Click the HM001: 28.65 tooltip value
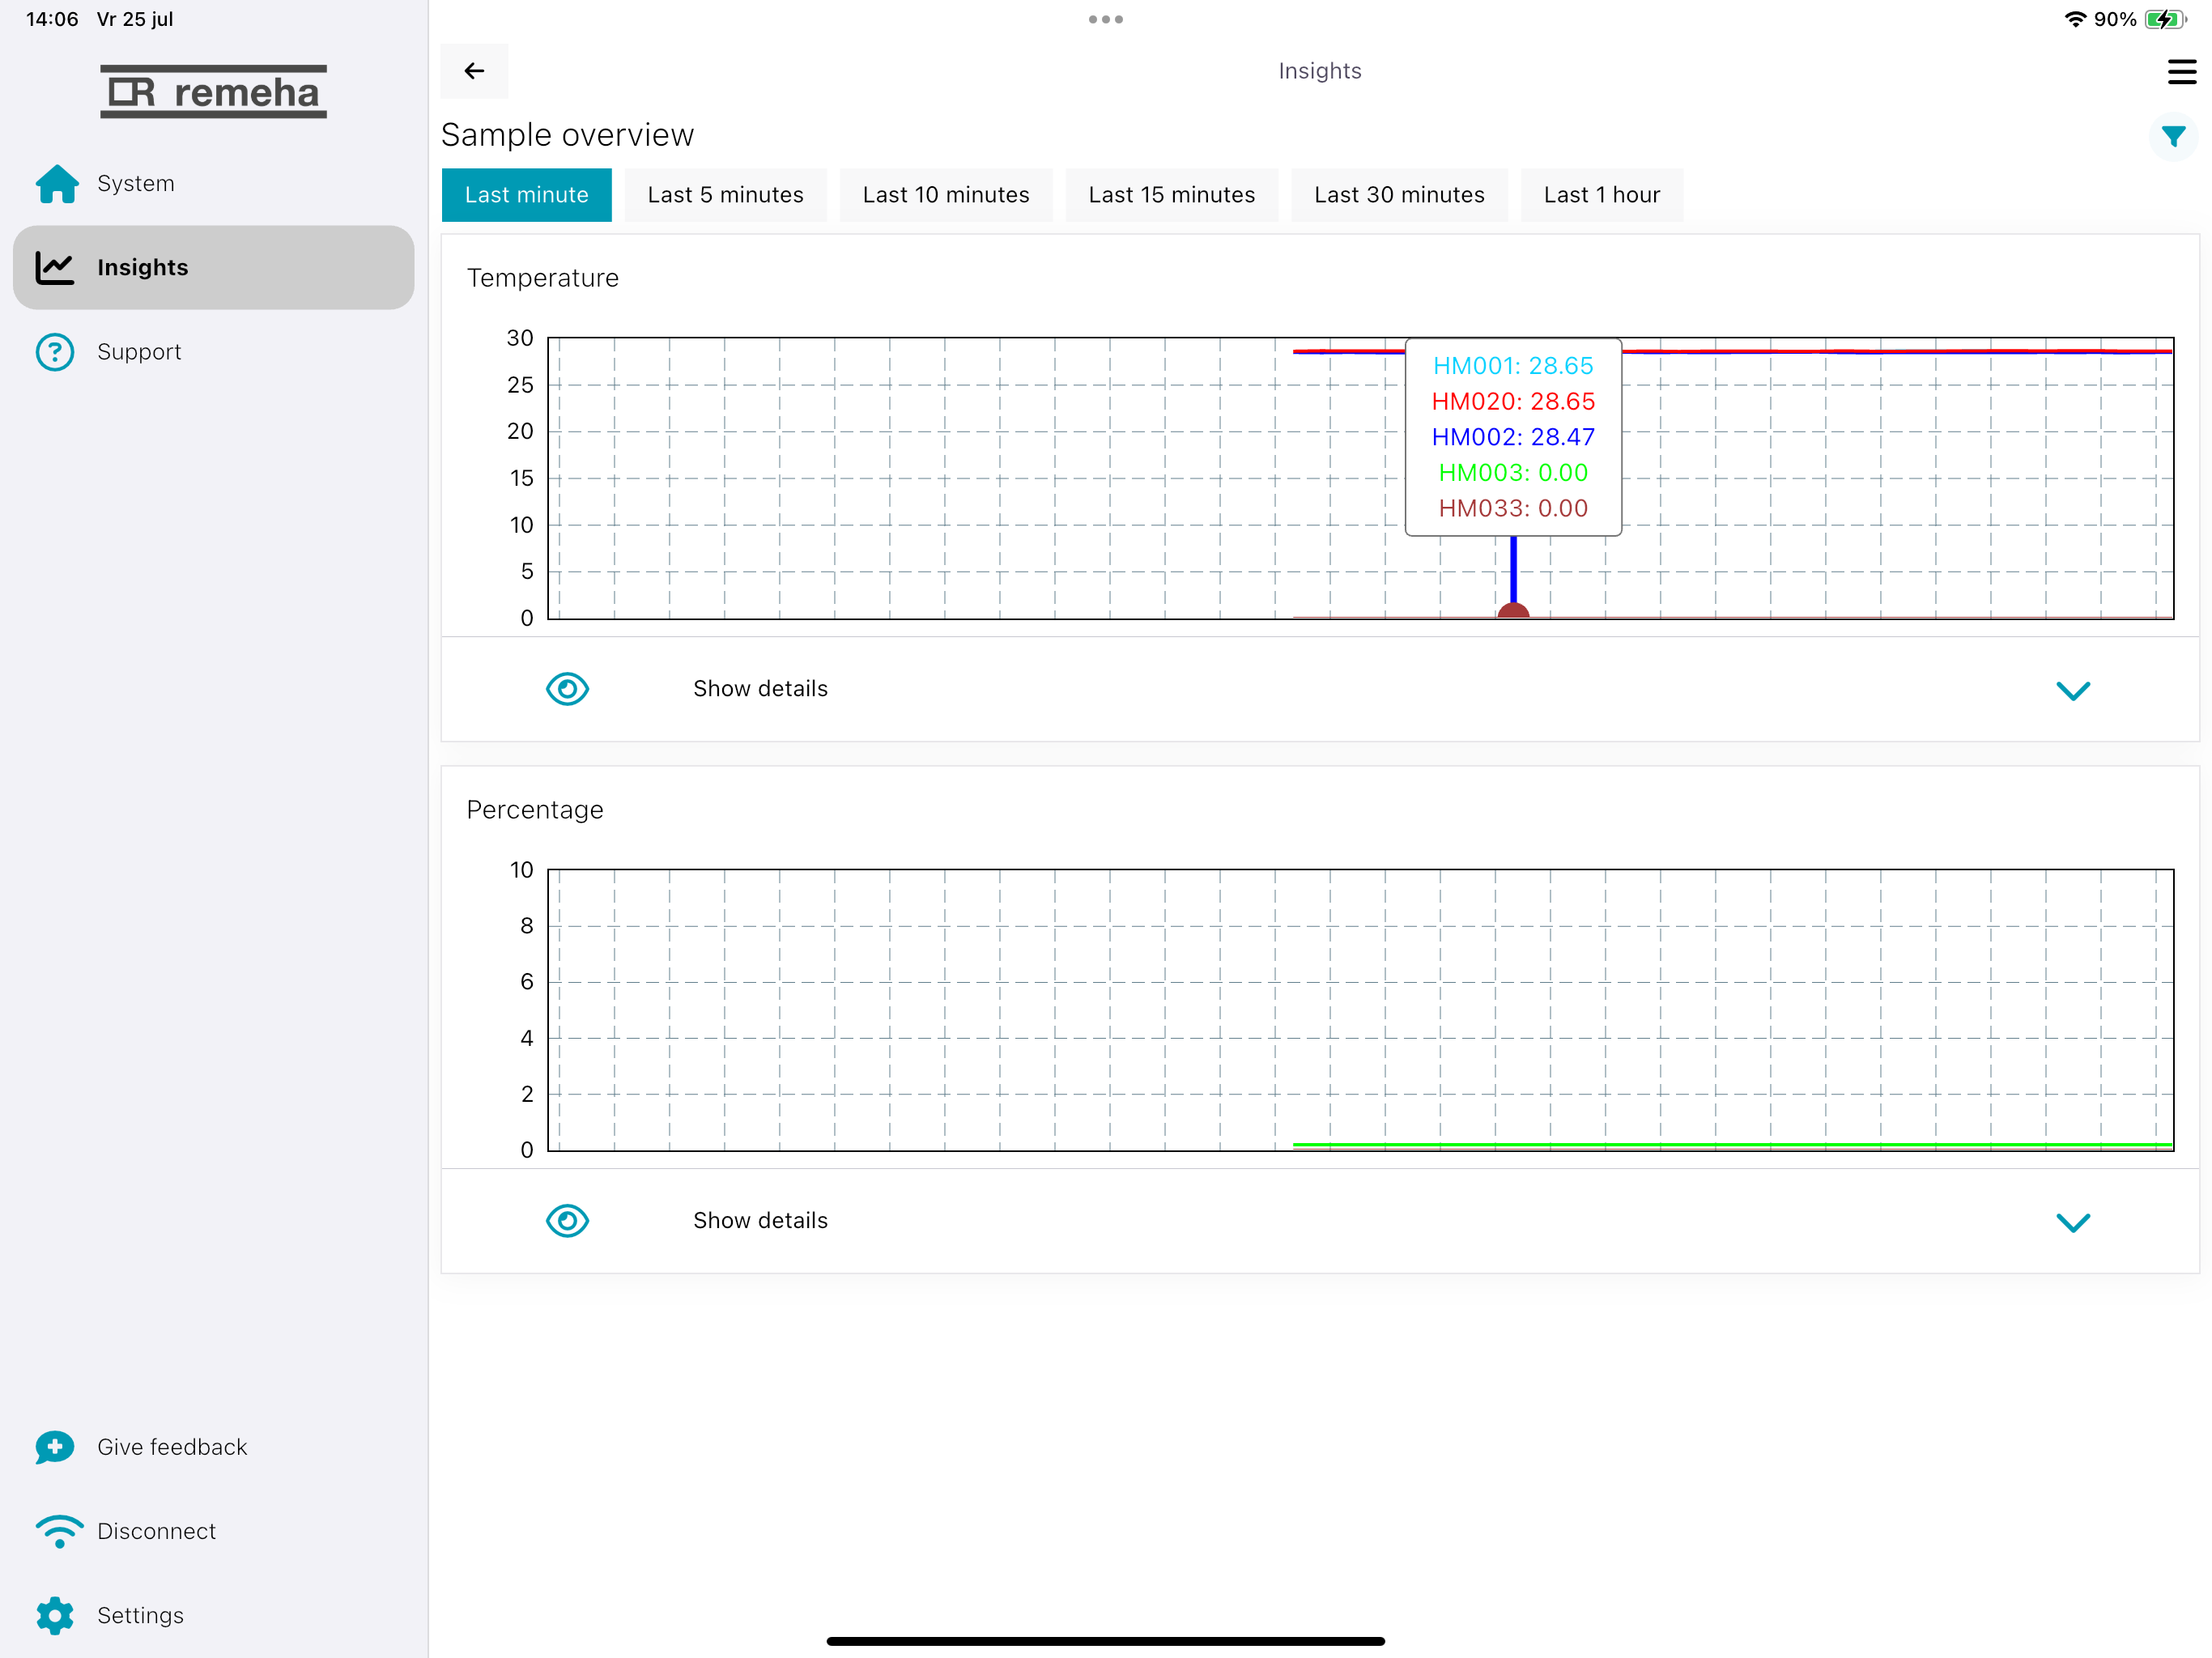The width and height of the screenshot is (2212, 1658). (x=1513, y=366)
